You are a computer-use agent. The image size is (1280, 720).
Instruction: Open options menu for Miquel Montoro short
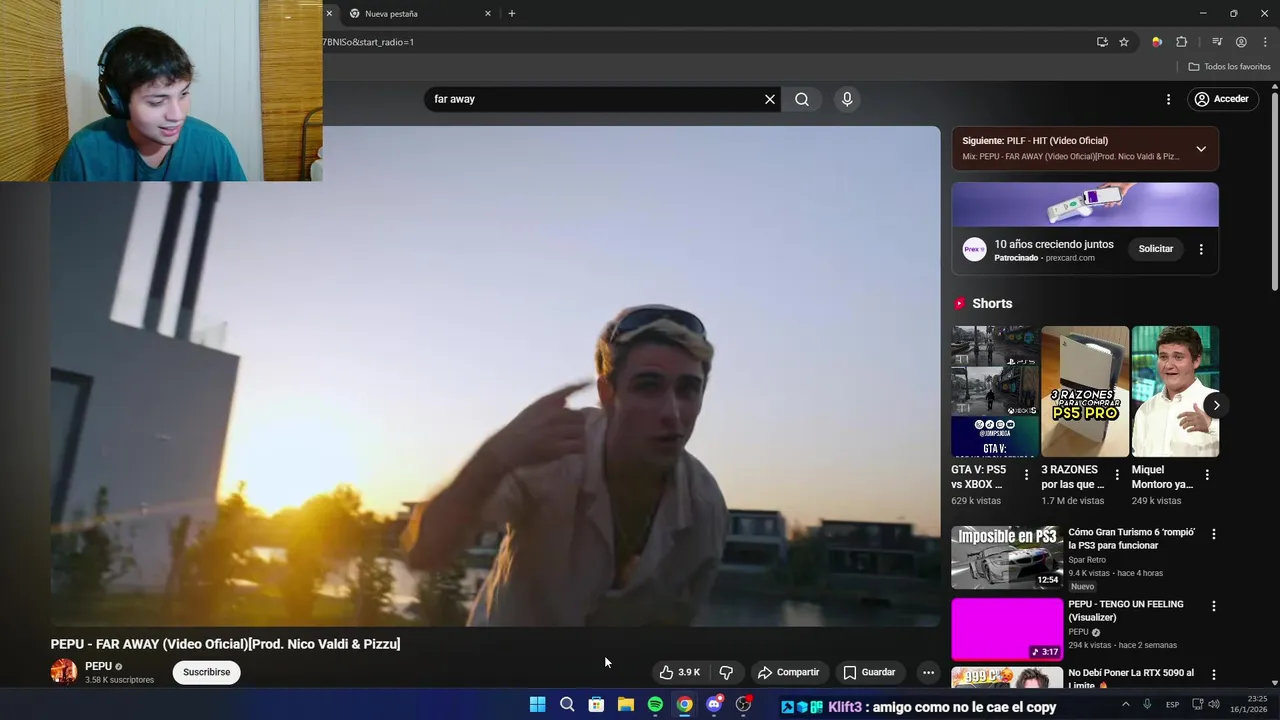pyautogui.click(x=1207, y=475)
